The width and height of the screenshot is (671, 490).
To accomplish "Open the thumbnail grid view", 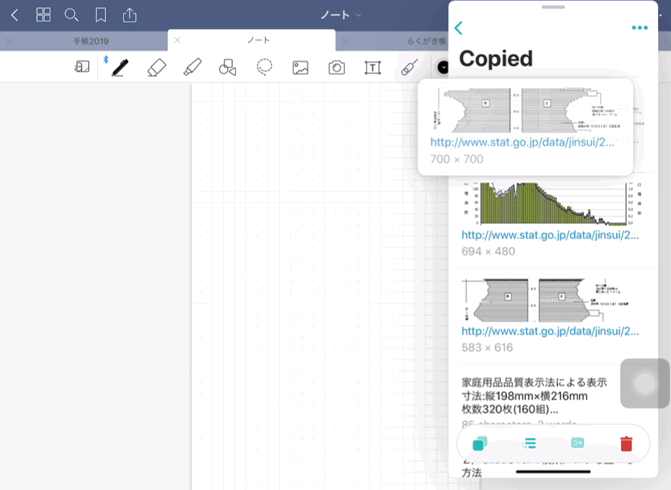I will click(43, 15).
